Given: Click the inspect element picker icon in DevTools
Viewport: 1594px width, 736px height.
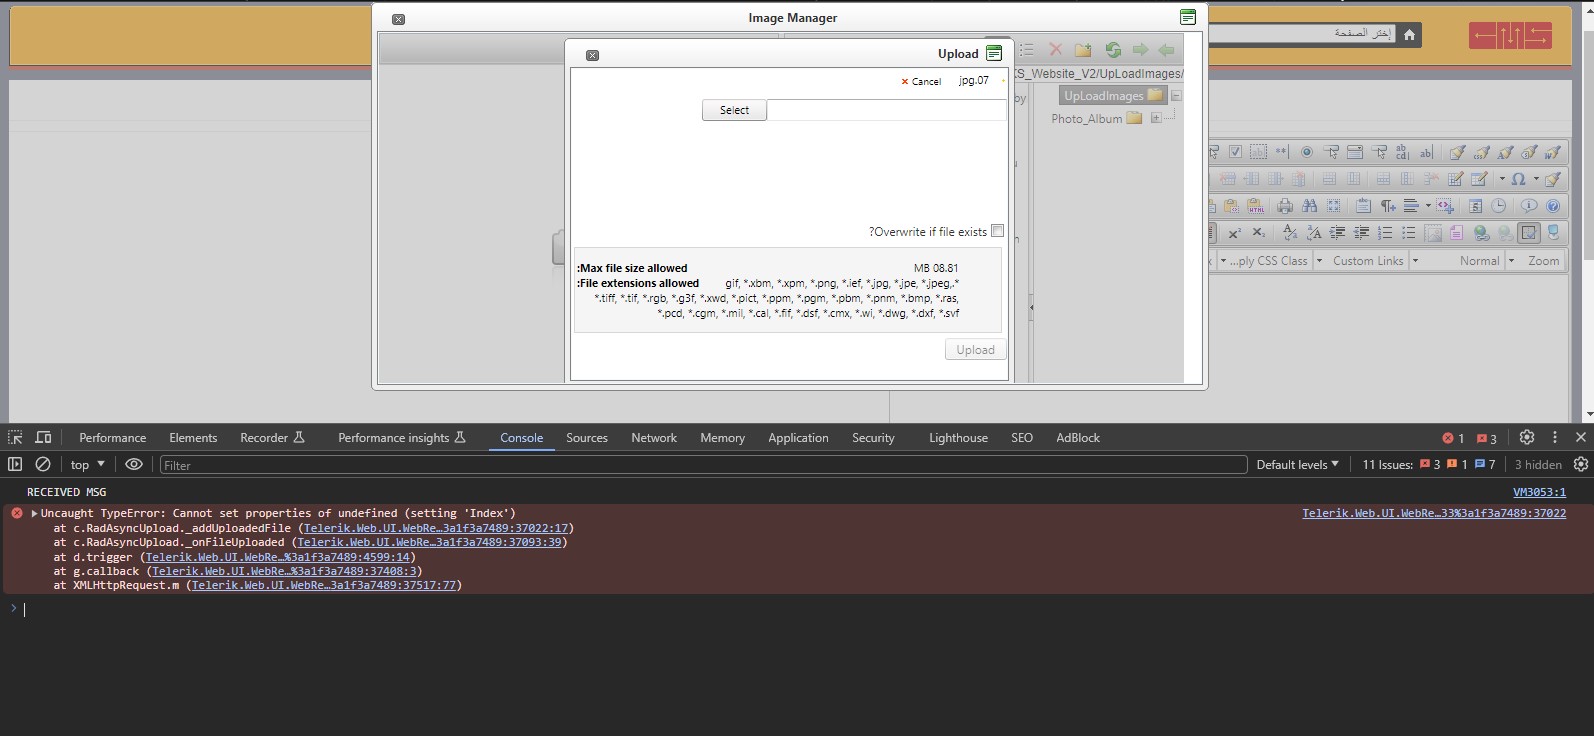Looking at the screenshot, I should pos(15,437).
